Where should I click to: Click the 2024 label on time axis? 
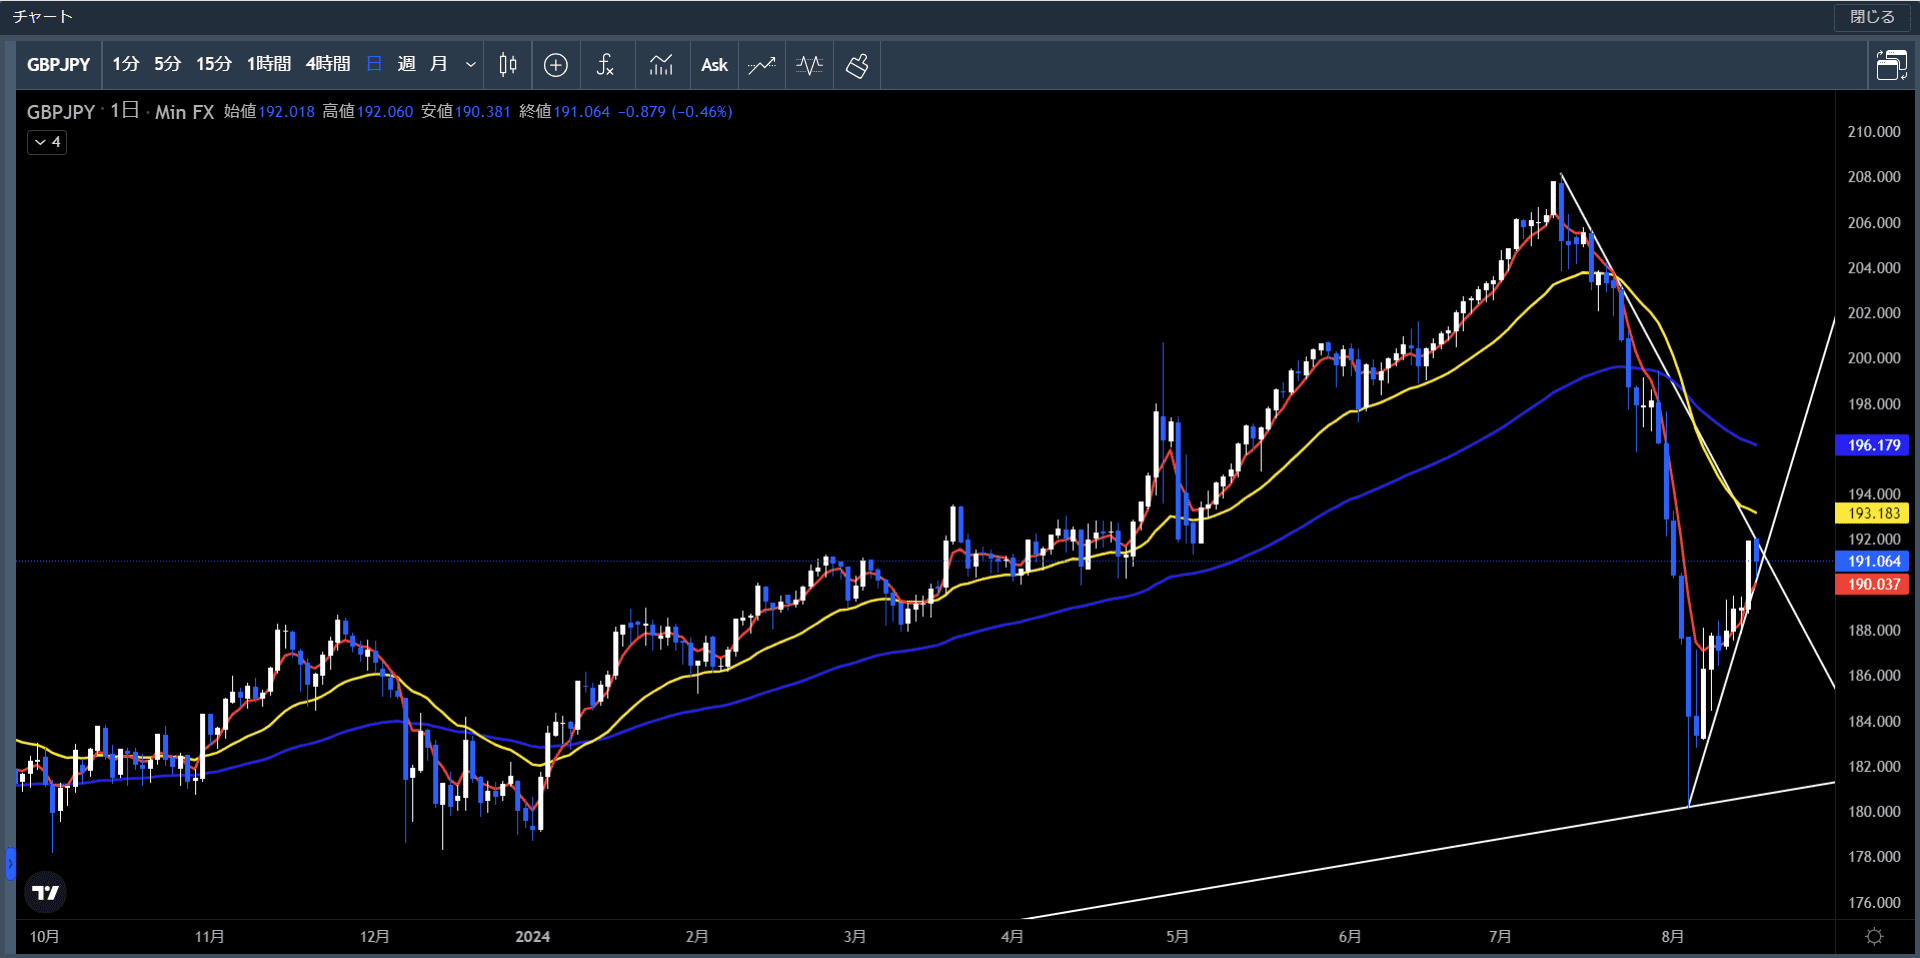click(x=532, y=937)
